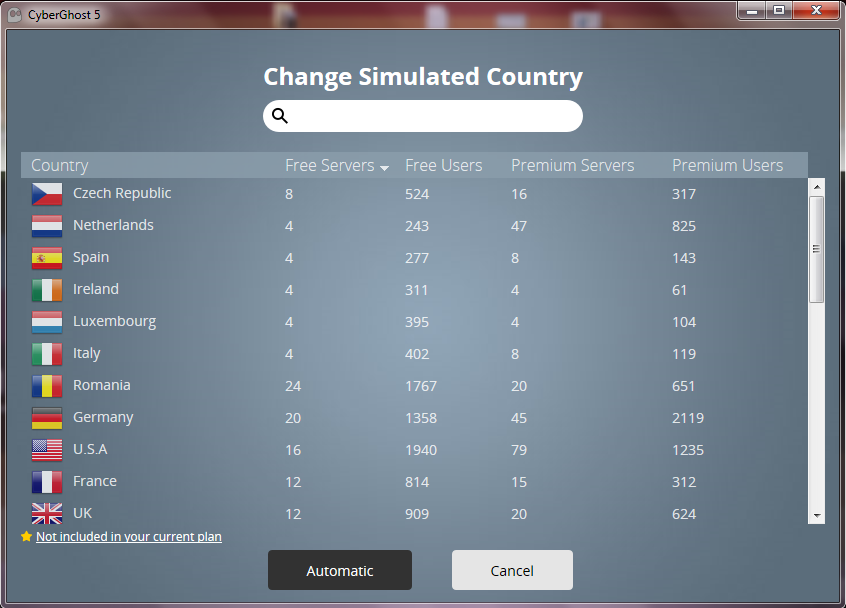
Task: Select UK country name
Action: (83, 513)
